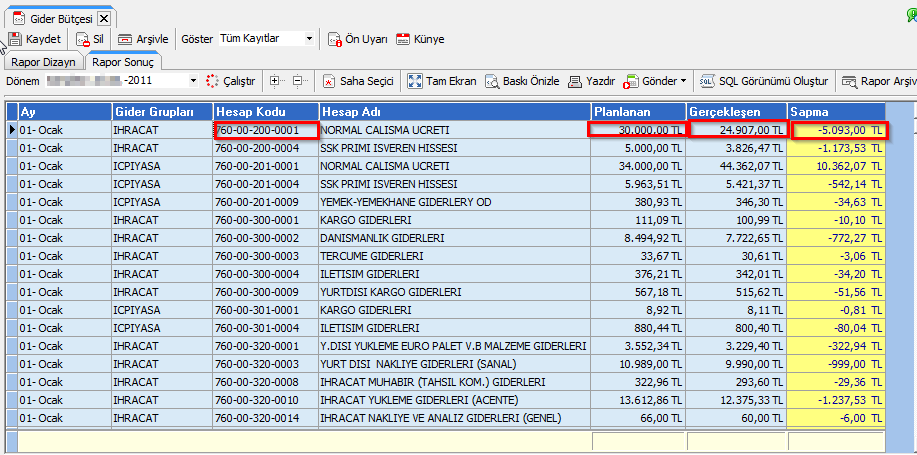Expand all groups with plus icon
Image resolution: width=917 pixels, height=455 pixels.
click(x=277, y=81)
